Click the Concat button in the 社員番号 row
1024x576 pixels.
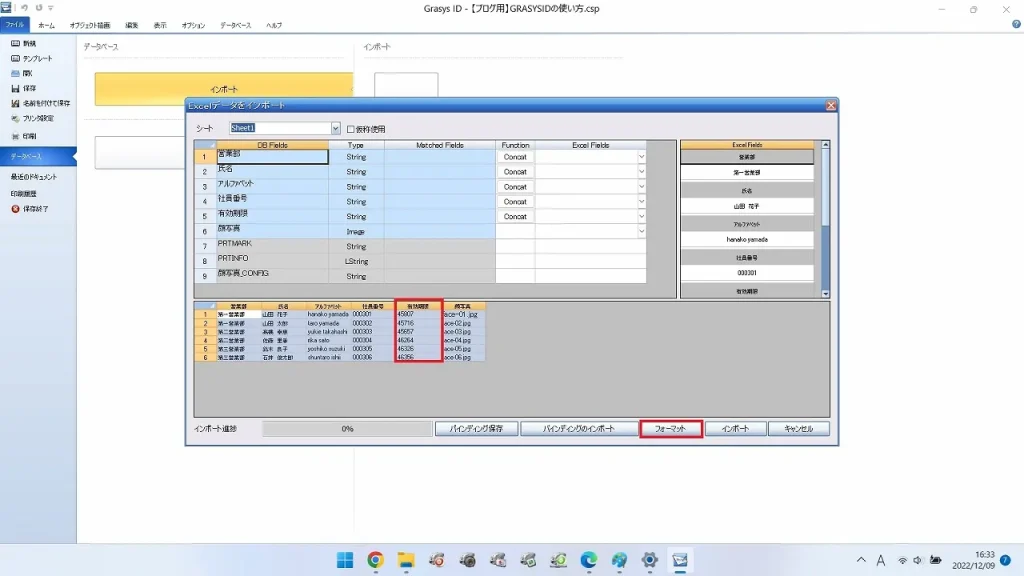click(515, 202)
